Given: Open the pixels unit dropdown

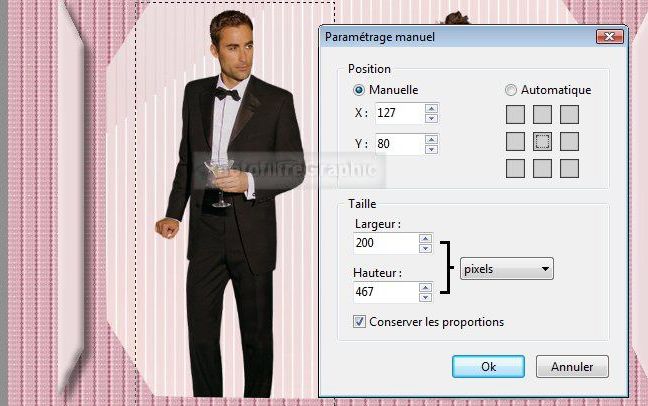Looking at the screenshot, I should [507, 269].
